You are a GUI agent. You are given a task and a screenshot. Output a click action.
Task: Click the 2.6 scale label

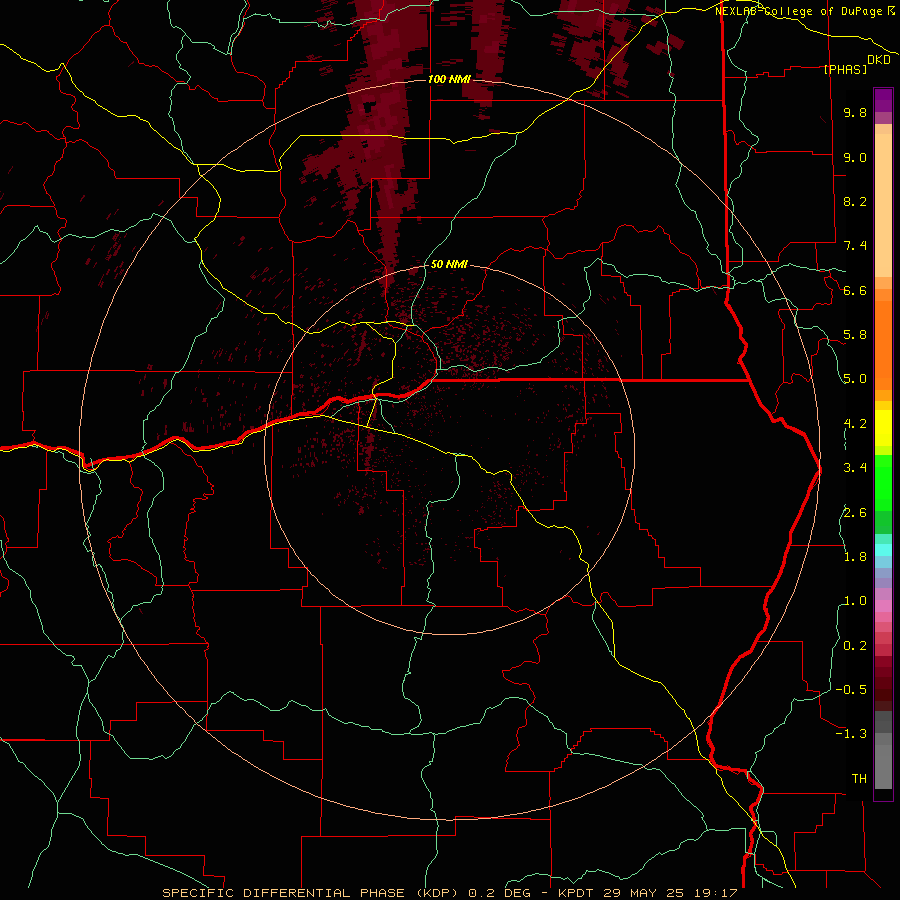pyautogui.click(x=855, y=513)
